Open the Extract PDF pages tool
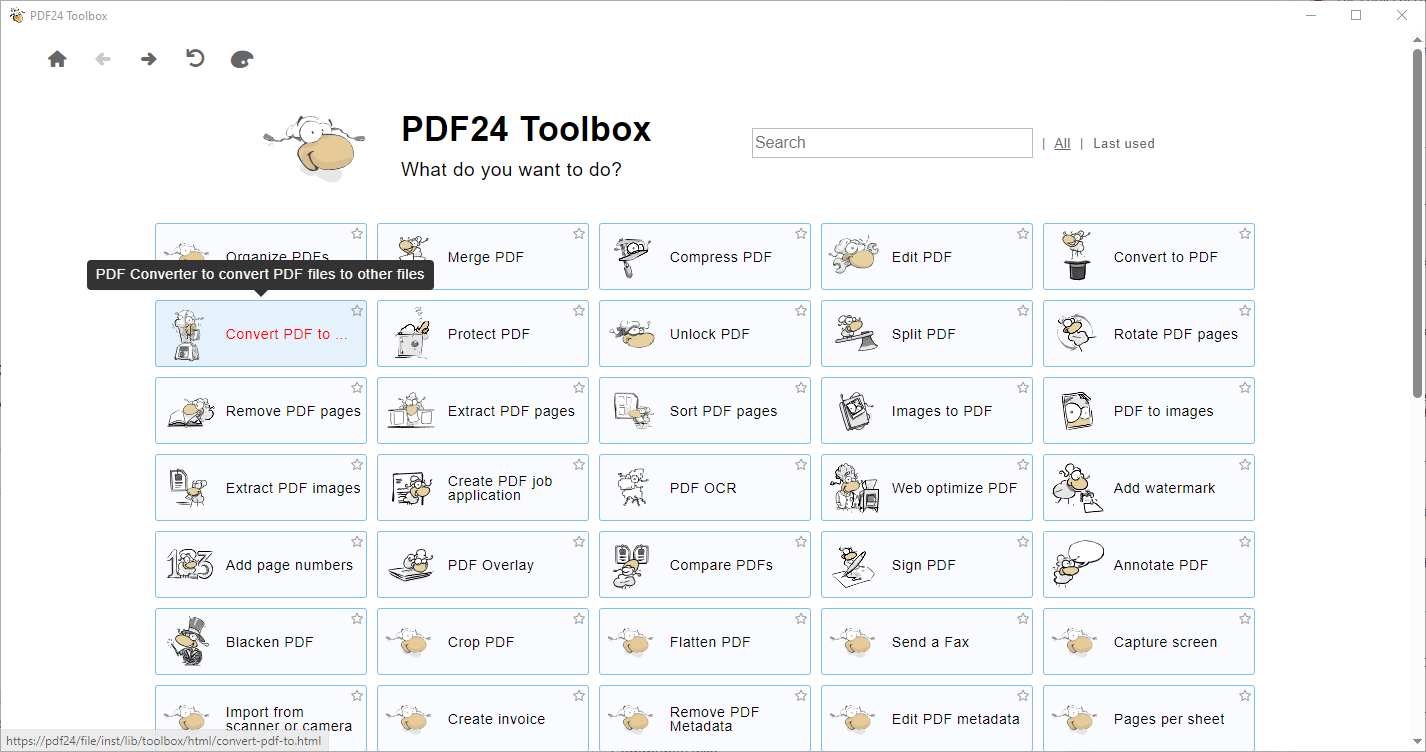The height and width of the screenshot is (752, 1426). [x=483, y=411]
